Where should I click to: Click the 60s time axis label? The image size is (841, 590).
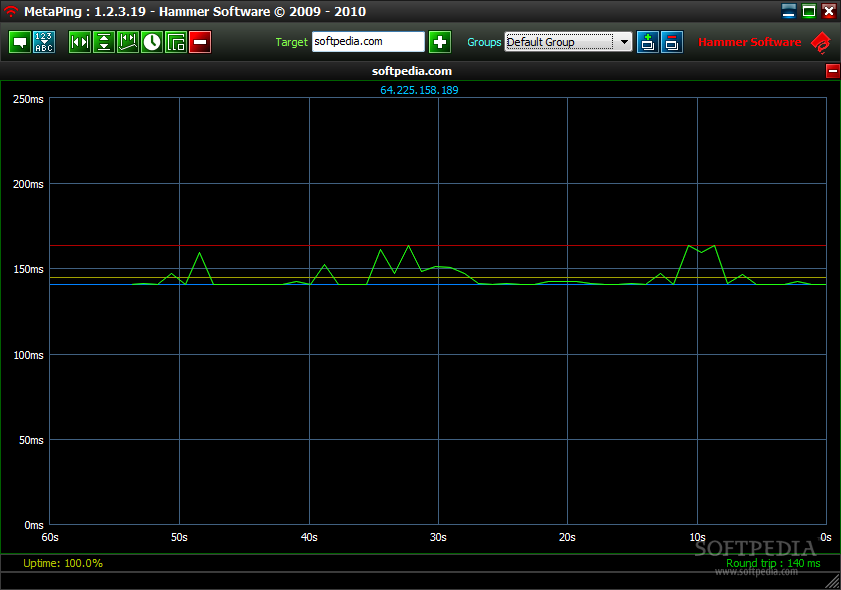(50, 537)
